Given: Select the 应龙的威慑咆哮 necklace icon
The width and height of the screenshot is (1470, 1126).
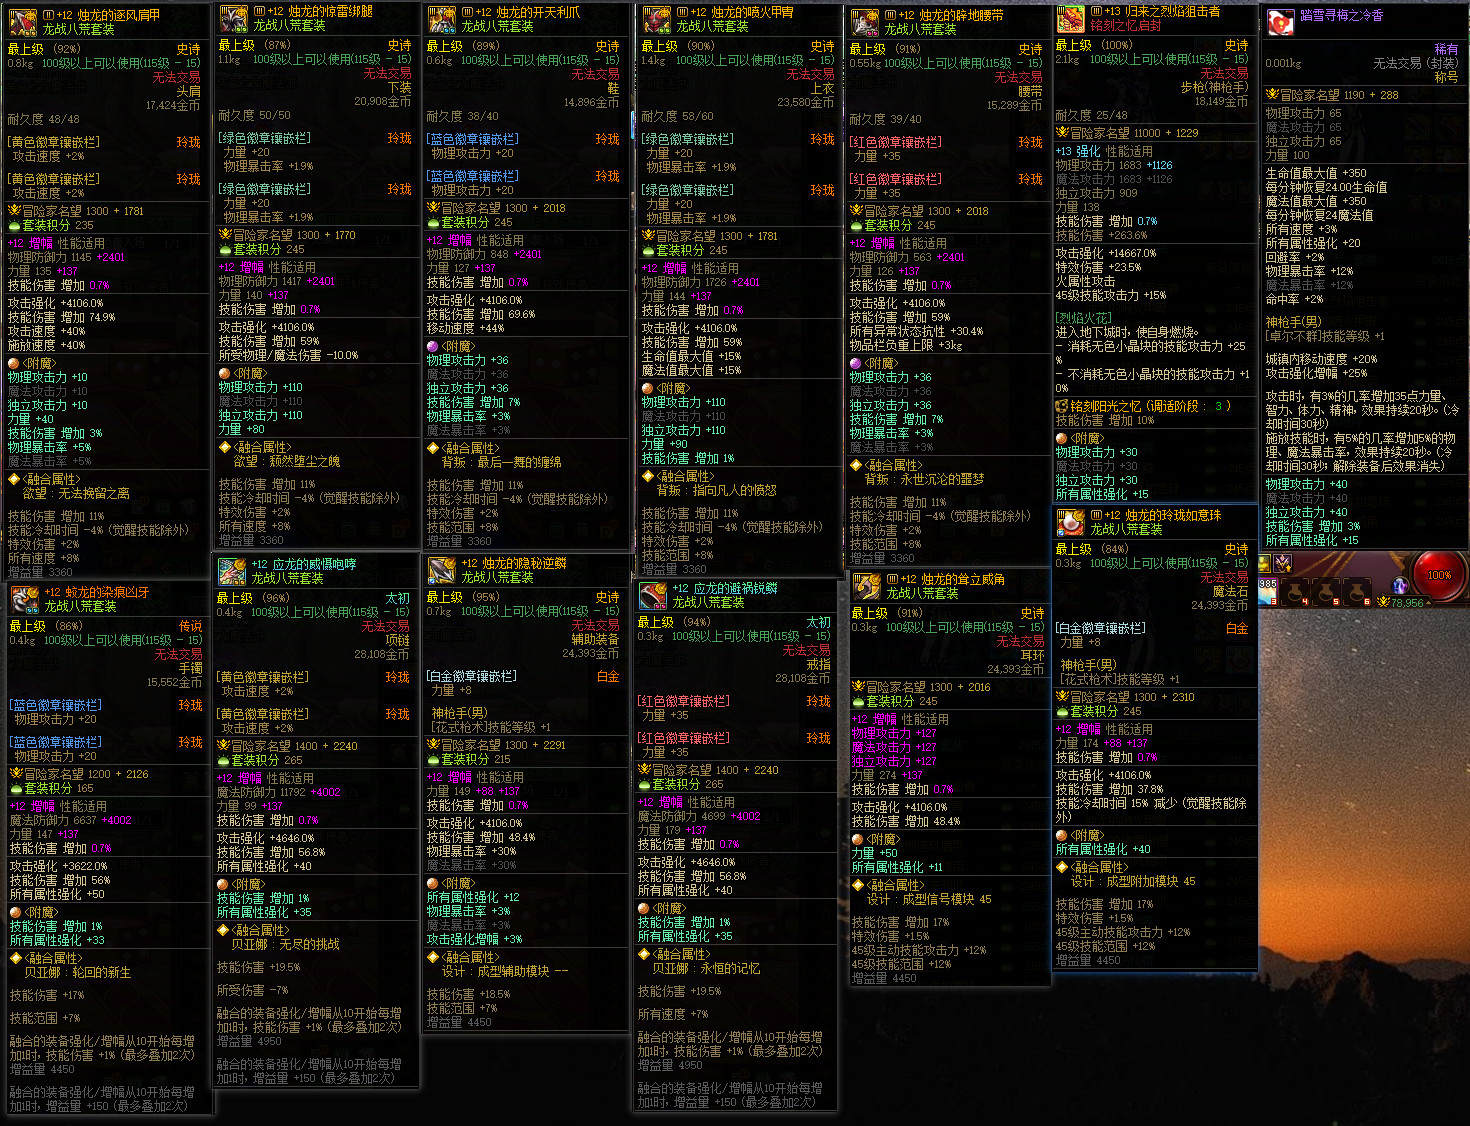Looking at the screenshot, I should (232, 571).
